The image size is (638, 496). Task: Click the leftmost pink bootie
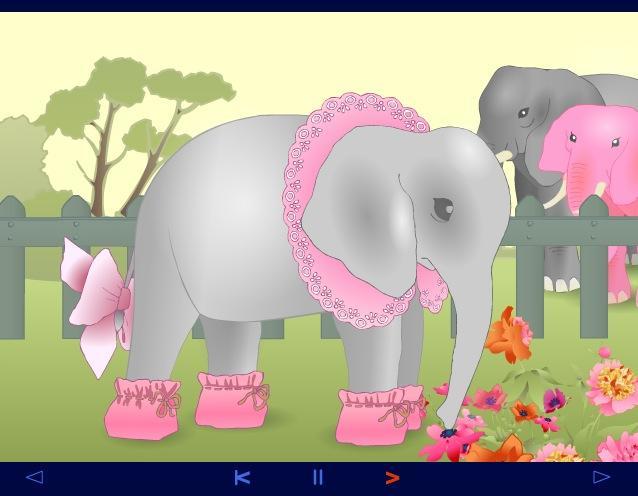coord(142,407)
